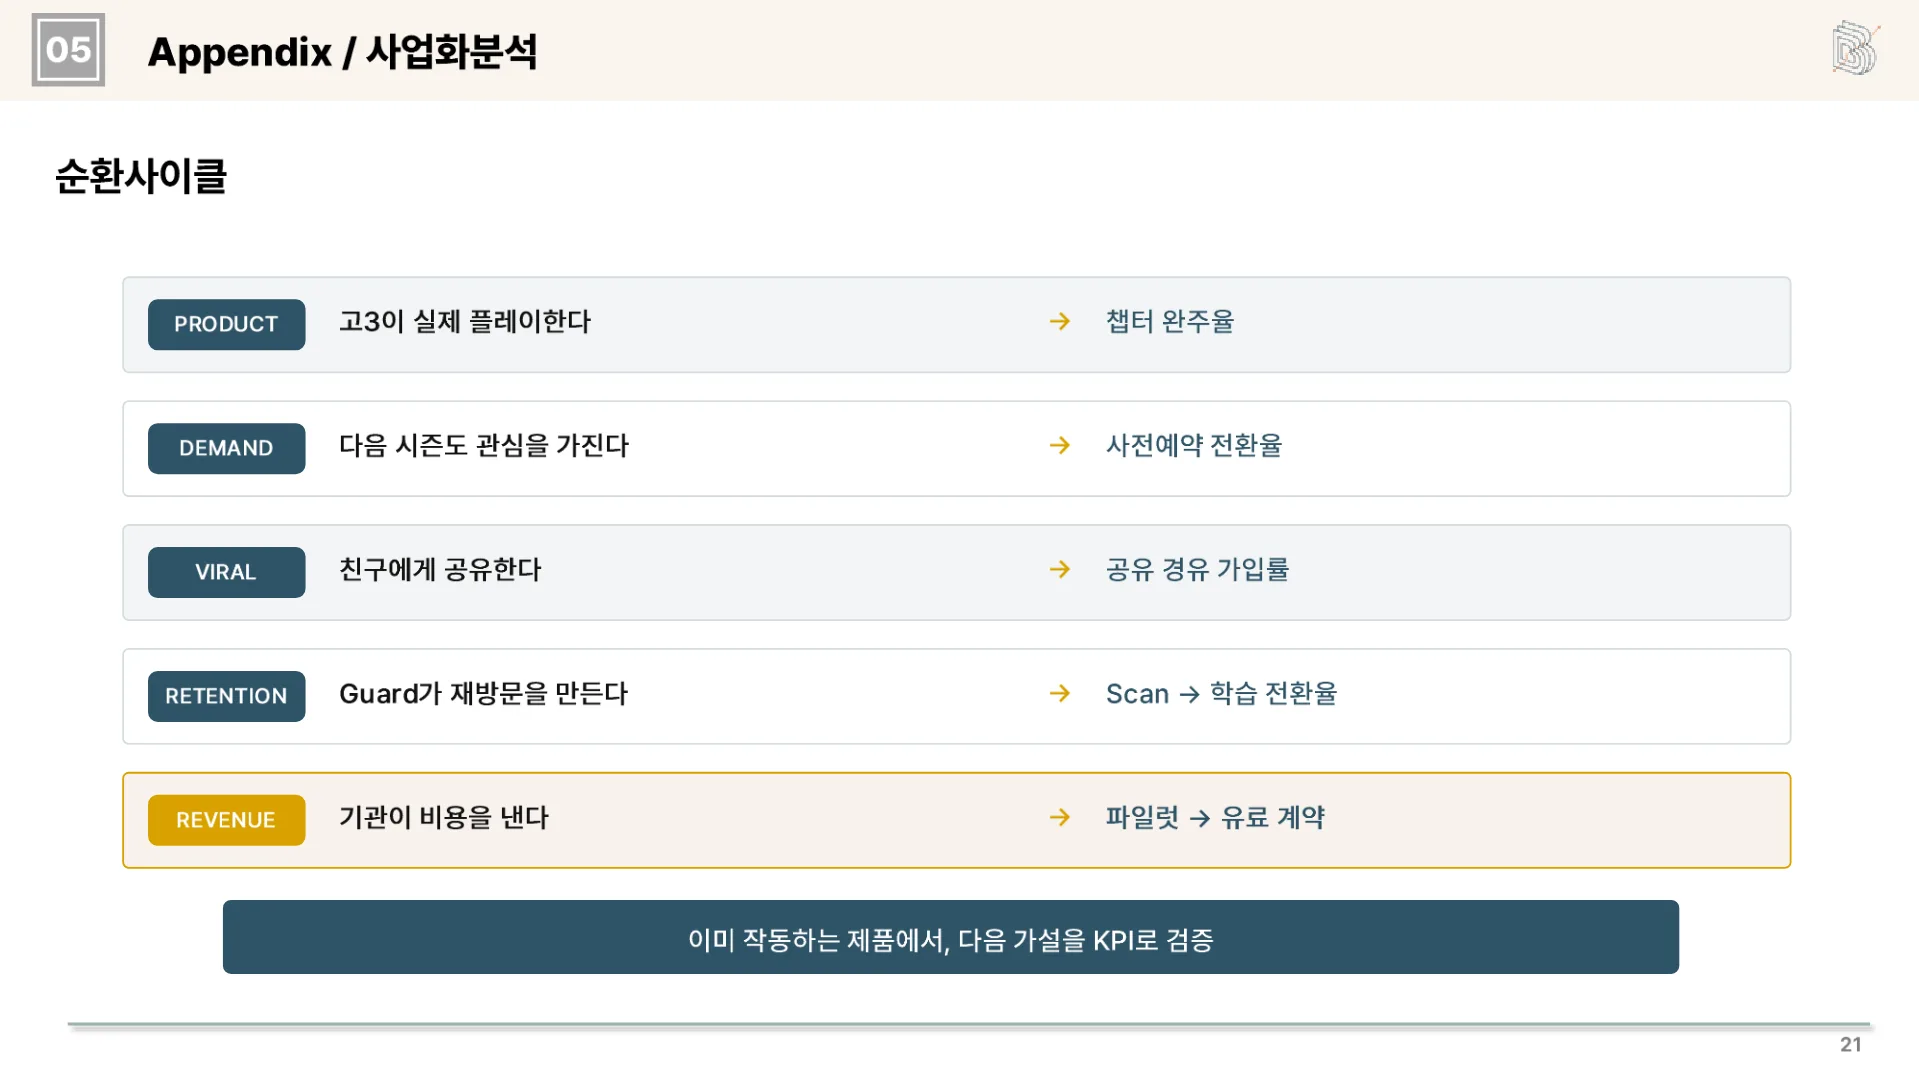Viewport: 1919px width, 1080px height.
Task: Select the DEMAND badge
Action: (x=226, y=448)
